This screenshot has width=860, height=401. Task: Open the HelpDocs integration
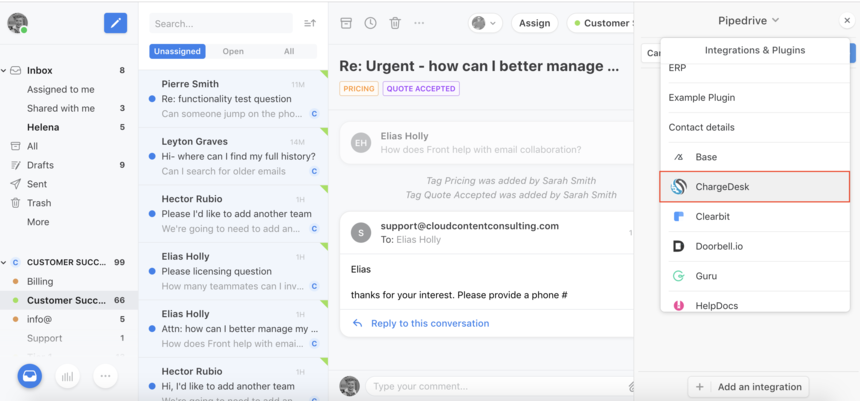point(755,303)
